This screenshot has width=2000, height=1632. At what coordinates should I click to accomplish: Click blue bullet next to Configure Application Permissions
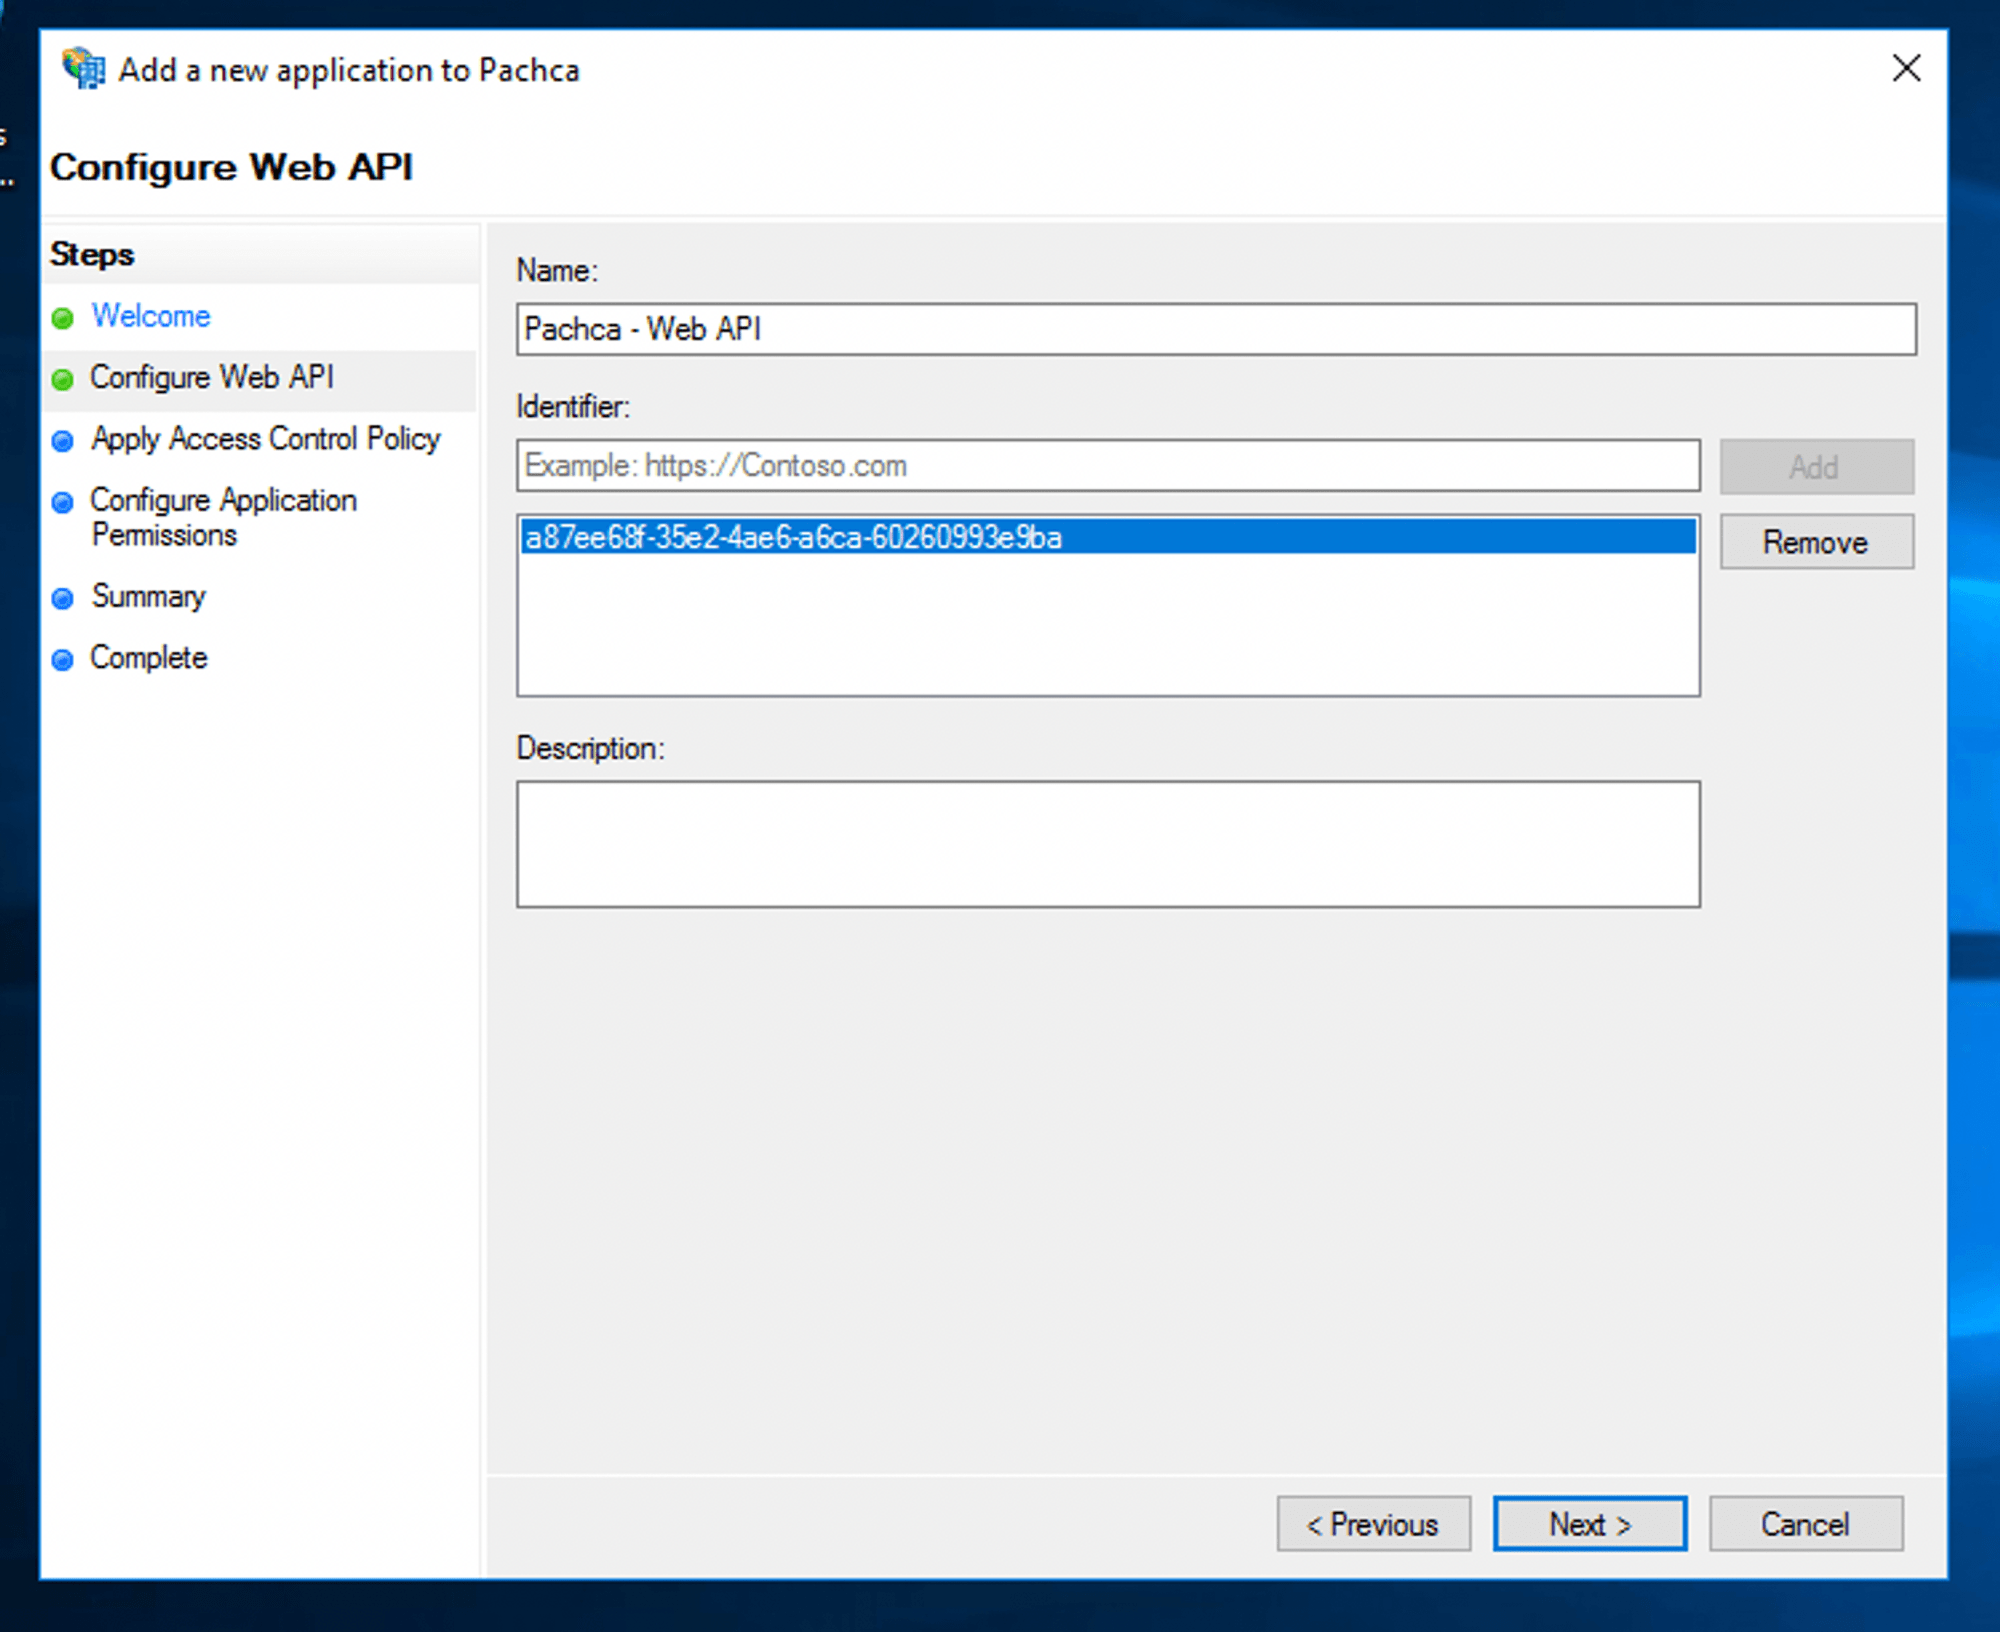[x=63, y=502]
